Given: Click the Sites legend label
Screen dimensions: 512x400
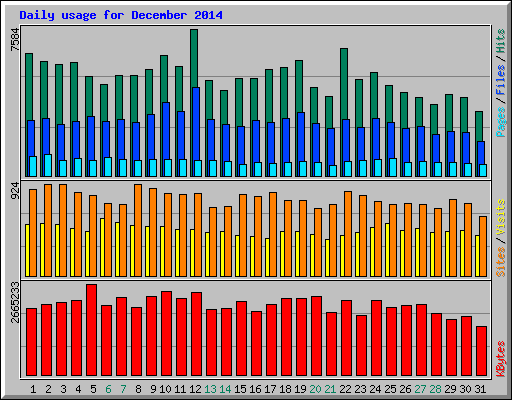Looking at the screenshot, I should 501,262.
